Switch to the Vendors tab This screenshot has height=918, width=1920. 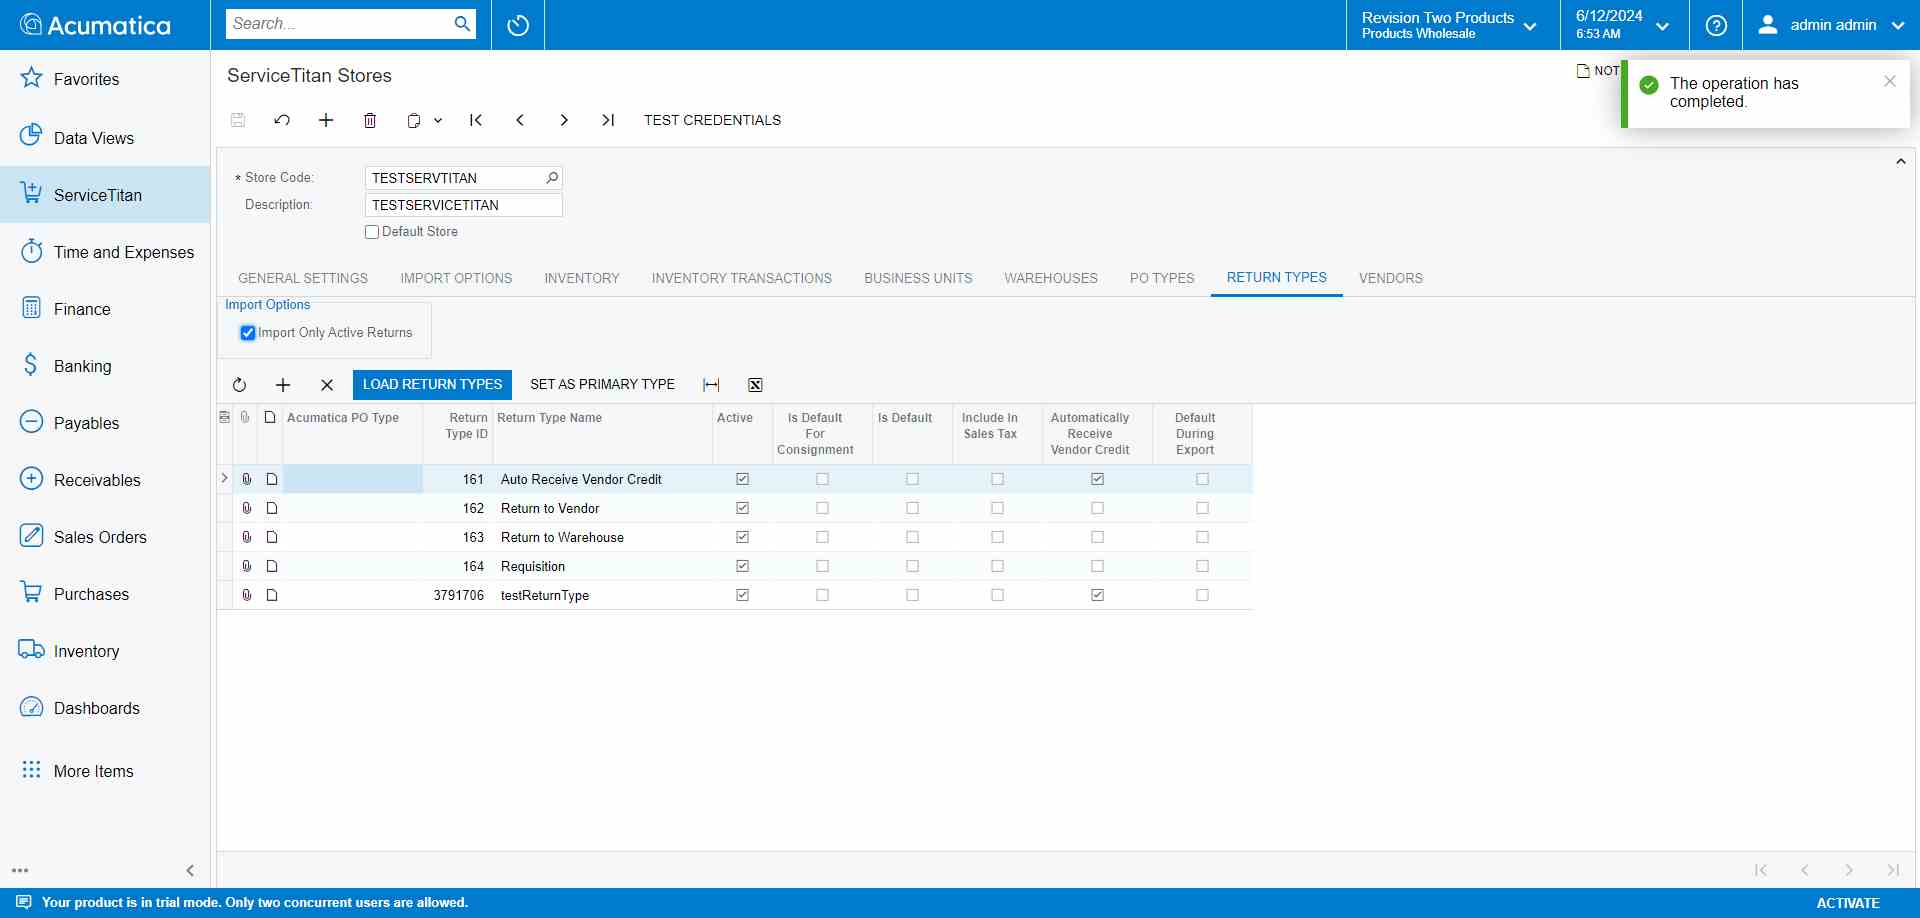pyautogui.click(x=1390, y=278)
